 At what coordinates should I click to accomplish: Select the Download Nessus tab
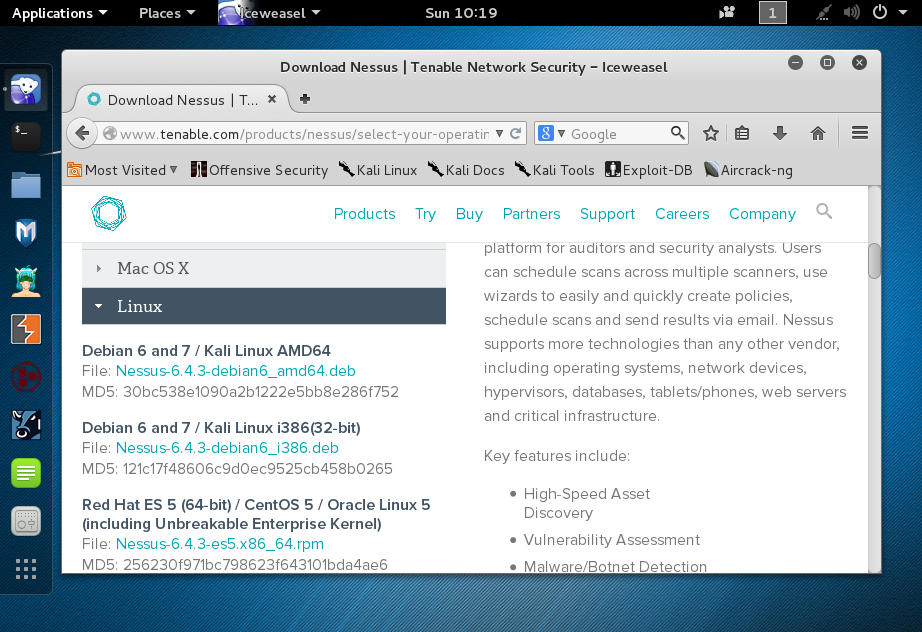pos(182,99)
